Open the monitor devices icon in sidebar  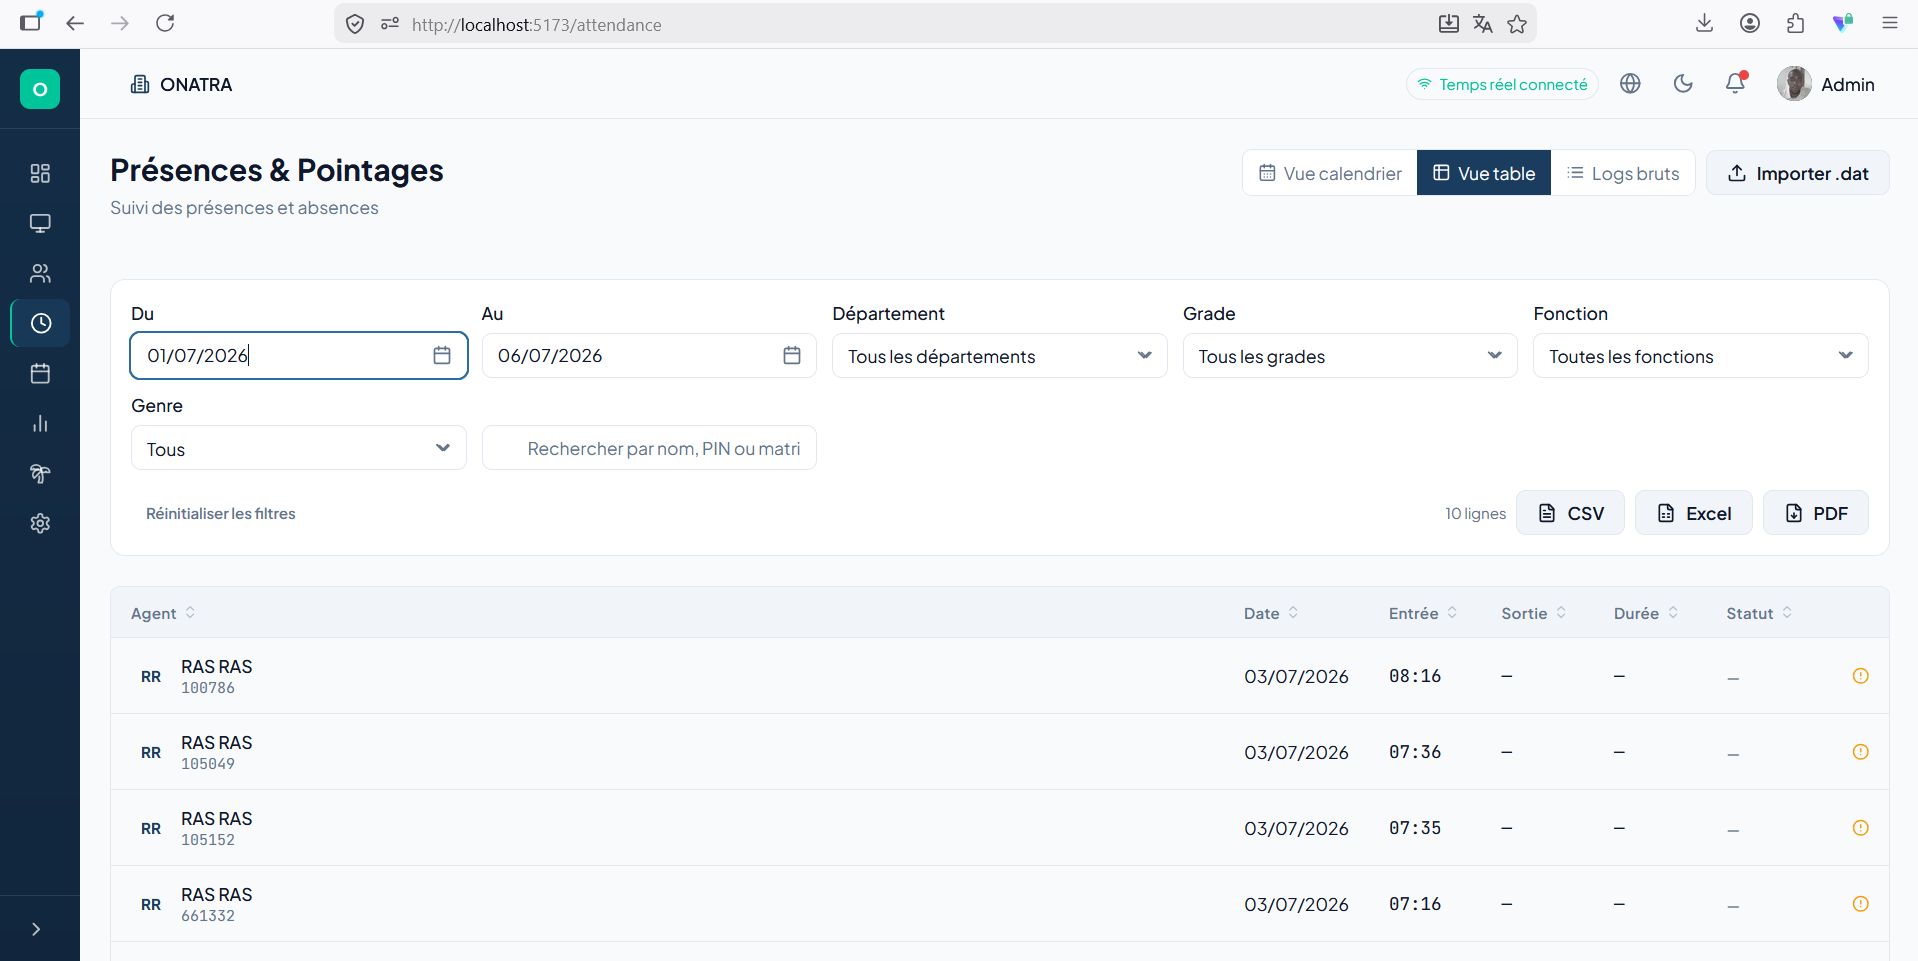pos(40,223)
